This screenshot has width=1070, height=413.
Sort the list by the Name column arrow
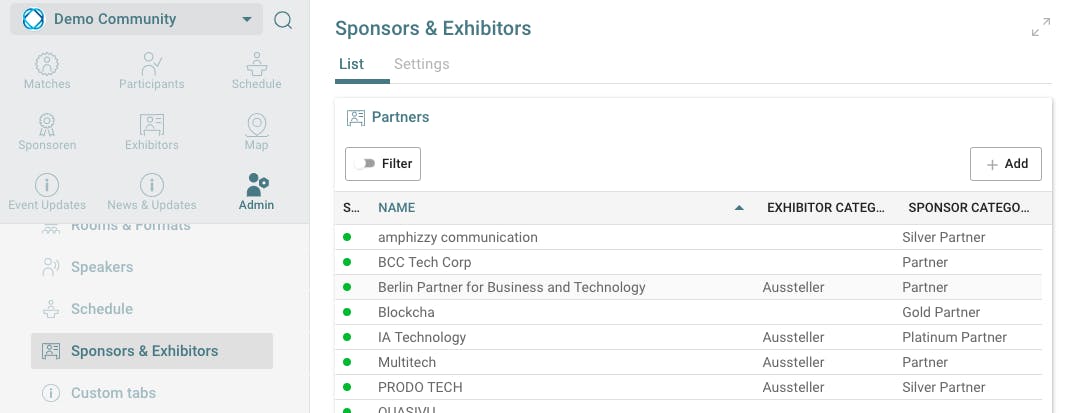pos(739,208)
